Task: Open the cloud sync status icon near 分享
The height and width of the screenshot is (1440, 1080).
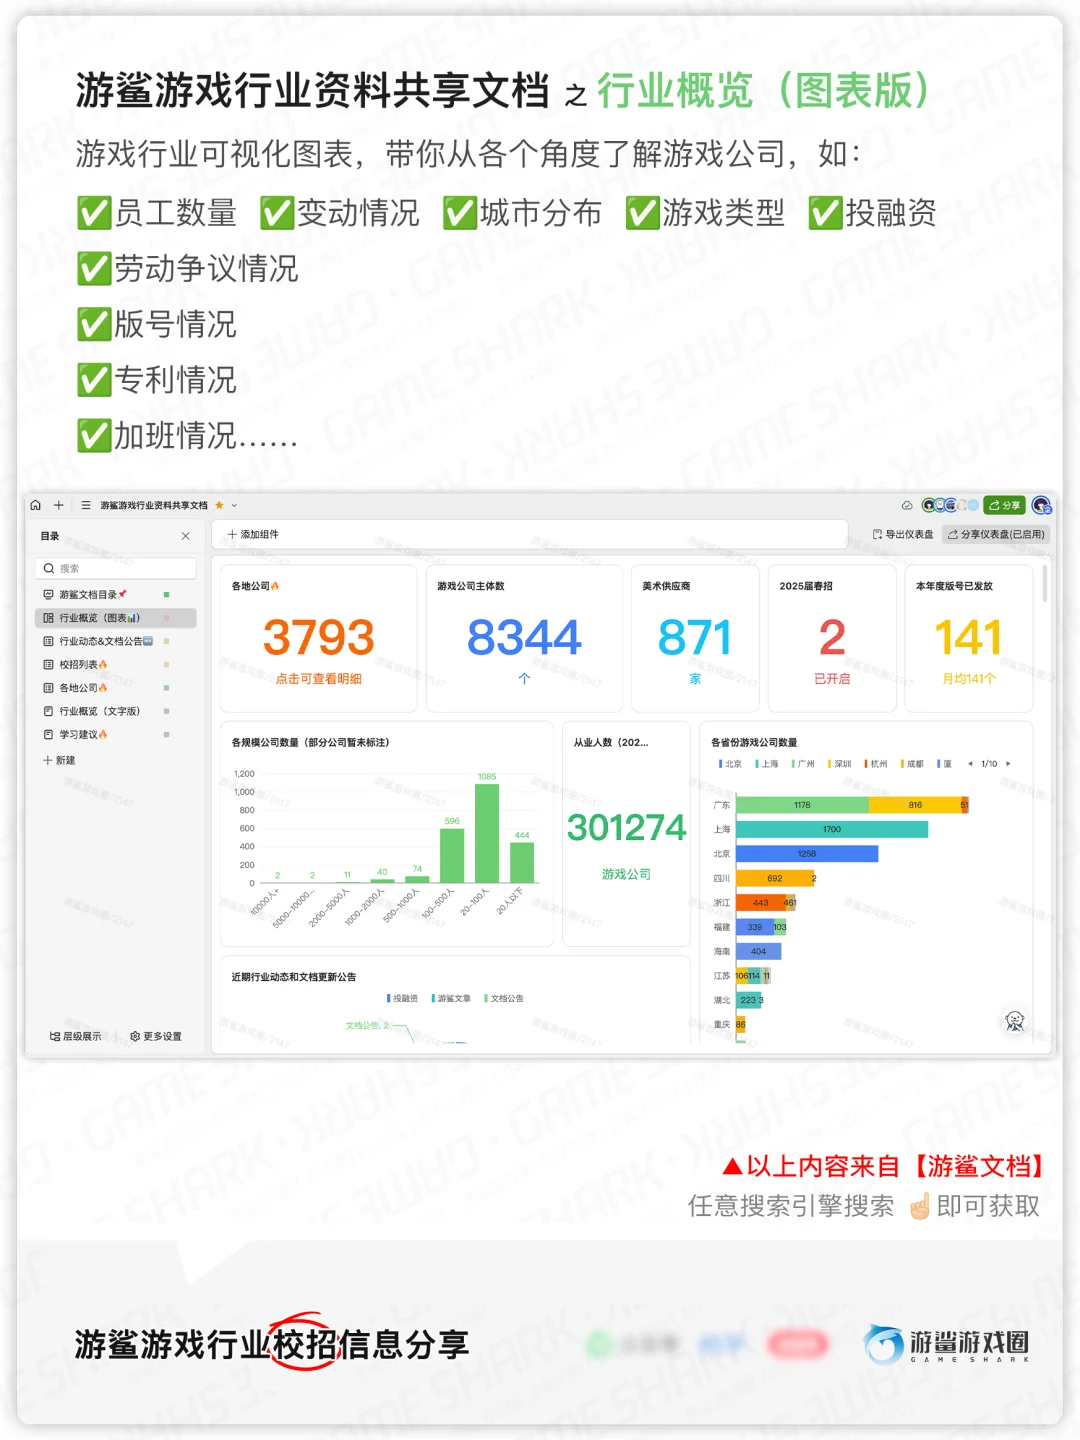Action: [908, 505]
